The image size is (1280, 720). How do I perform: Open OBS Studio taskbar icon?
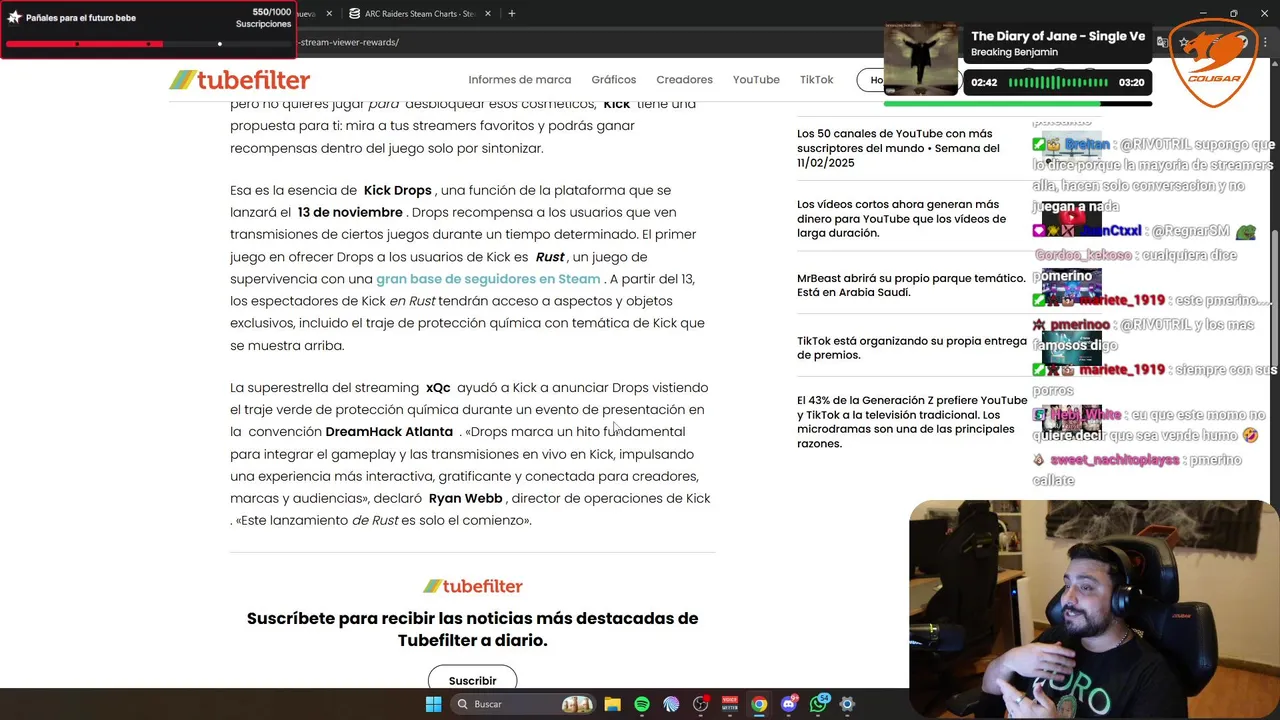pos(700,704)
